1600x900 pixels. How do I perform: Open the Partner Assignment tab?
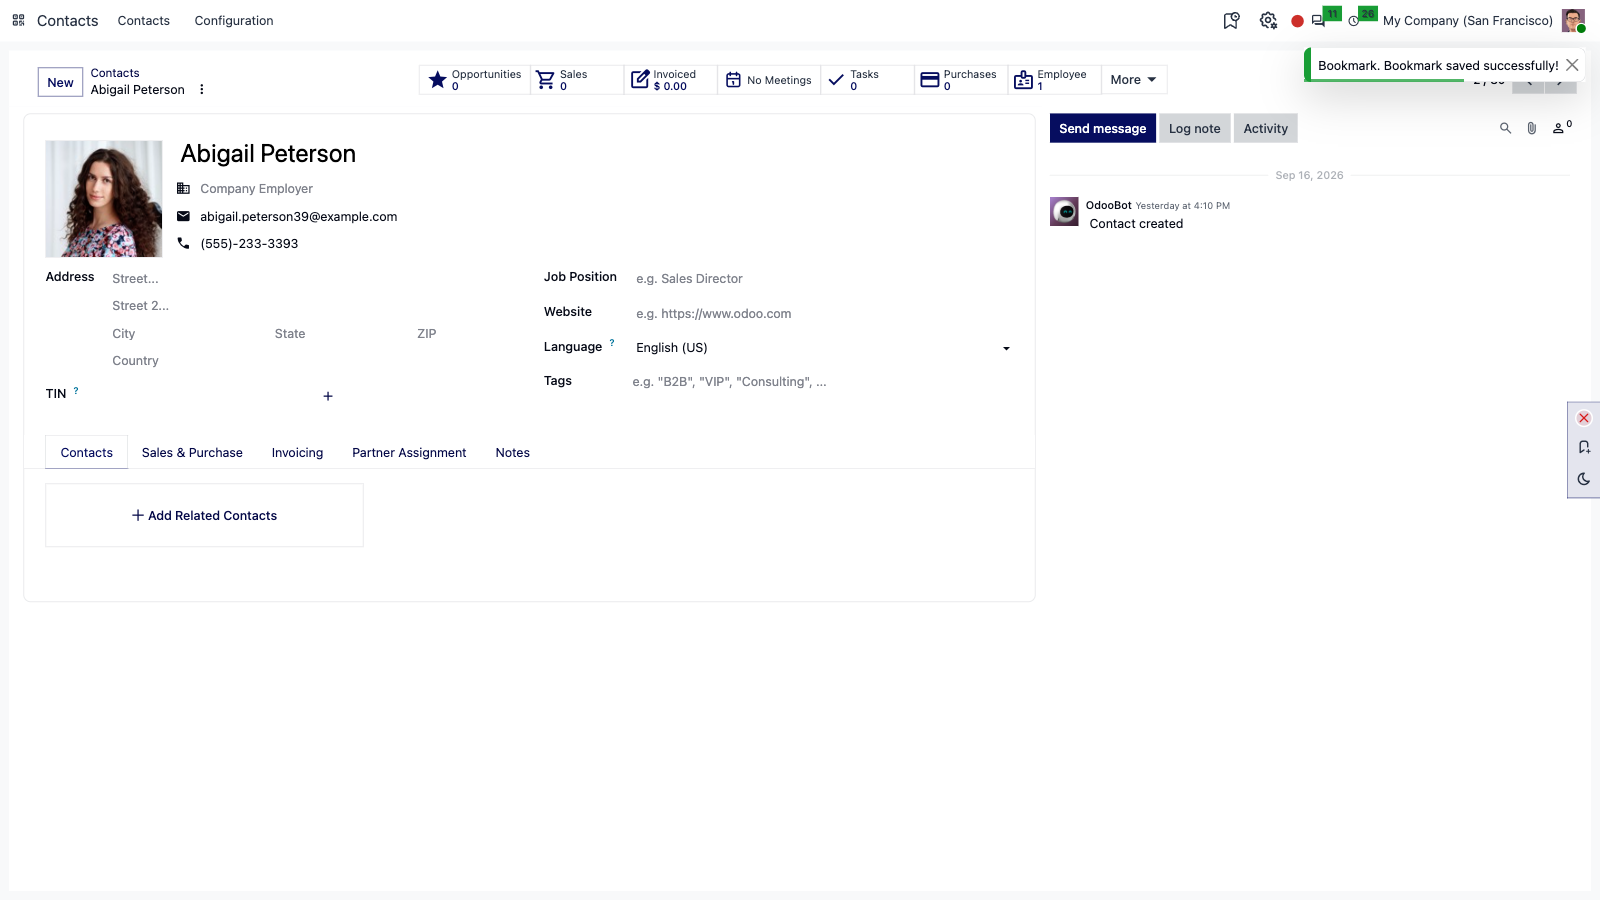tap(409, 453)
